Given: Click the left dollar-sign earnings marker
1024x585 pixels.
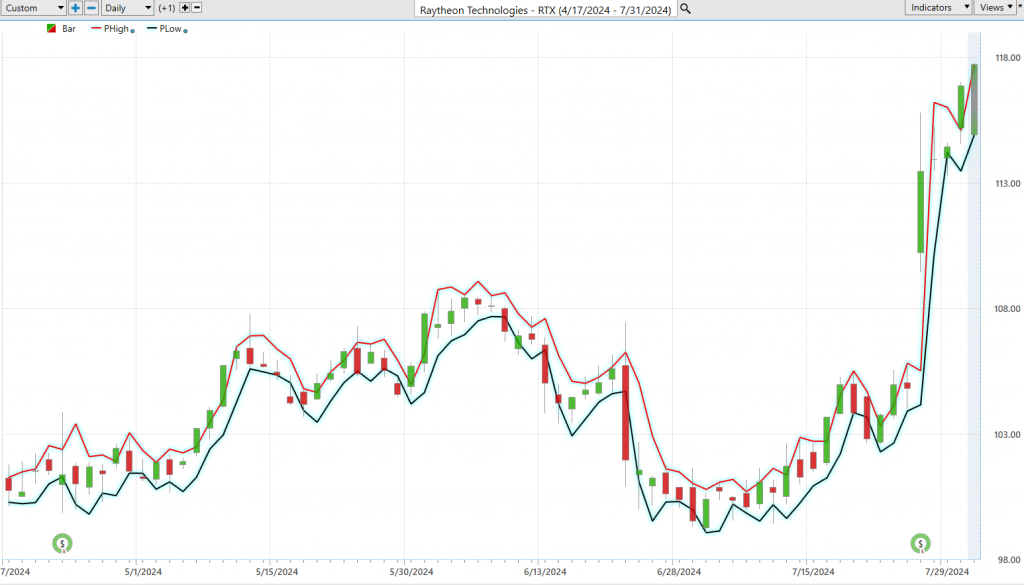Looking at the screenshot, I should click(x=62, y=544).
